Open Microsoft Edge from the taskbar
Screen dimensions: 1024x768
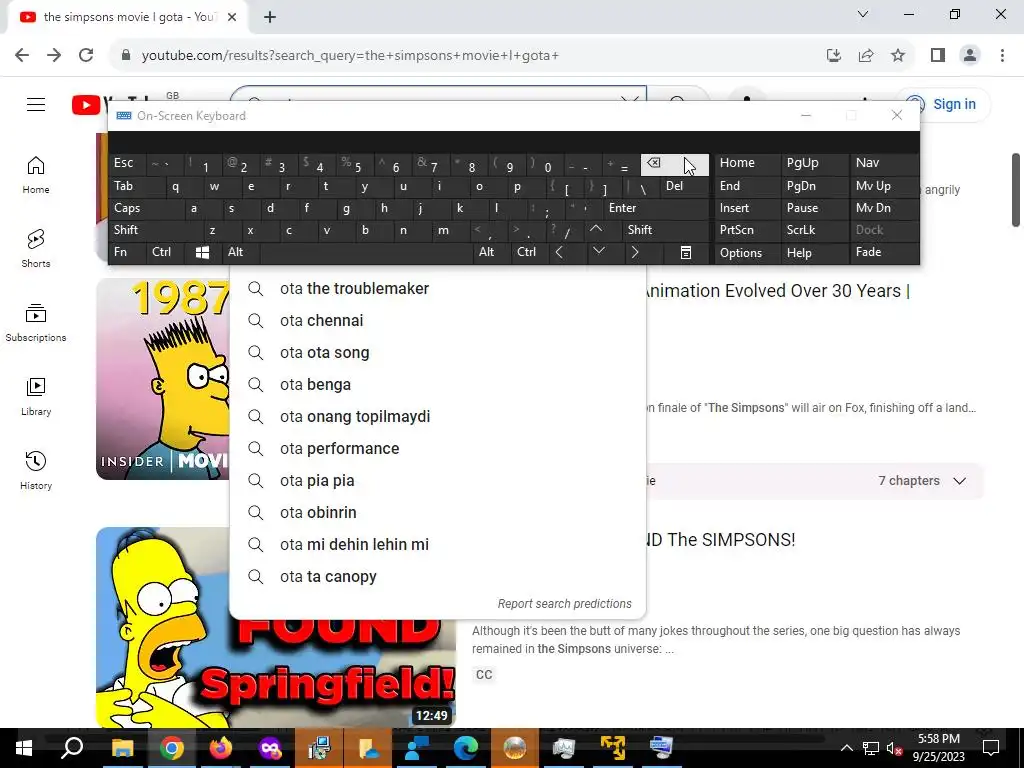pos(466,748)
